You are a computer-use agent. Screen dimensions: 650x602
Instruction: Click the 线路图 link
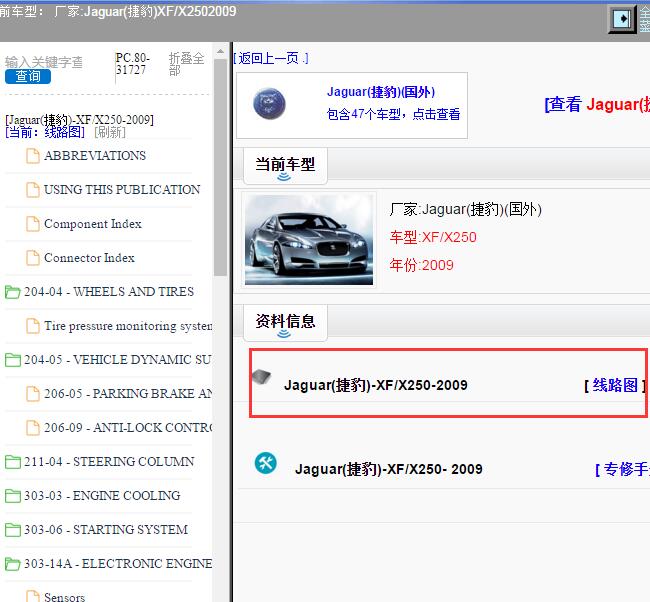point(615,385)
